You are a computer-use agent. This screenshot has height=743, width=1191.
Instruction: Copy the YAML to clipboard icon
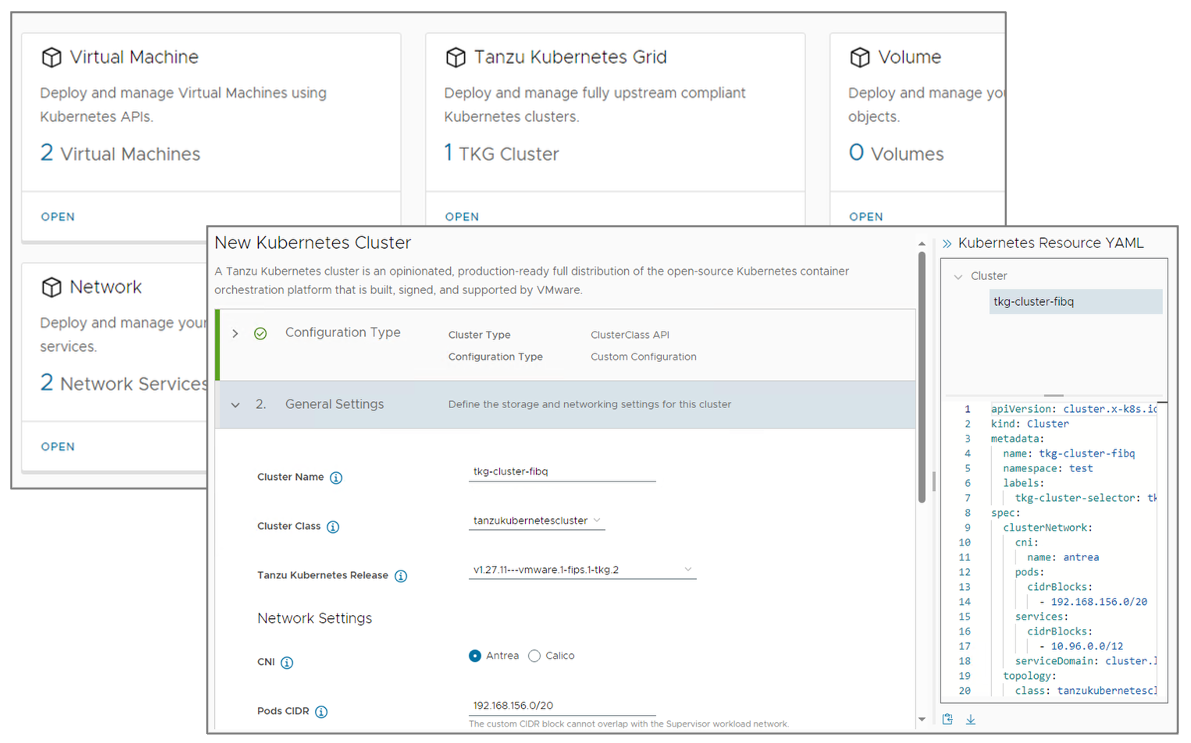click(948, 719)
